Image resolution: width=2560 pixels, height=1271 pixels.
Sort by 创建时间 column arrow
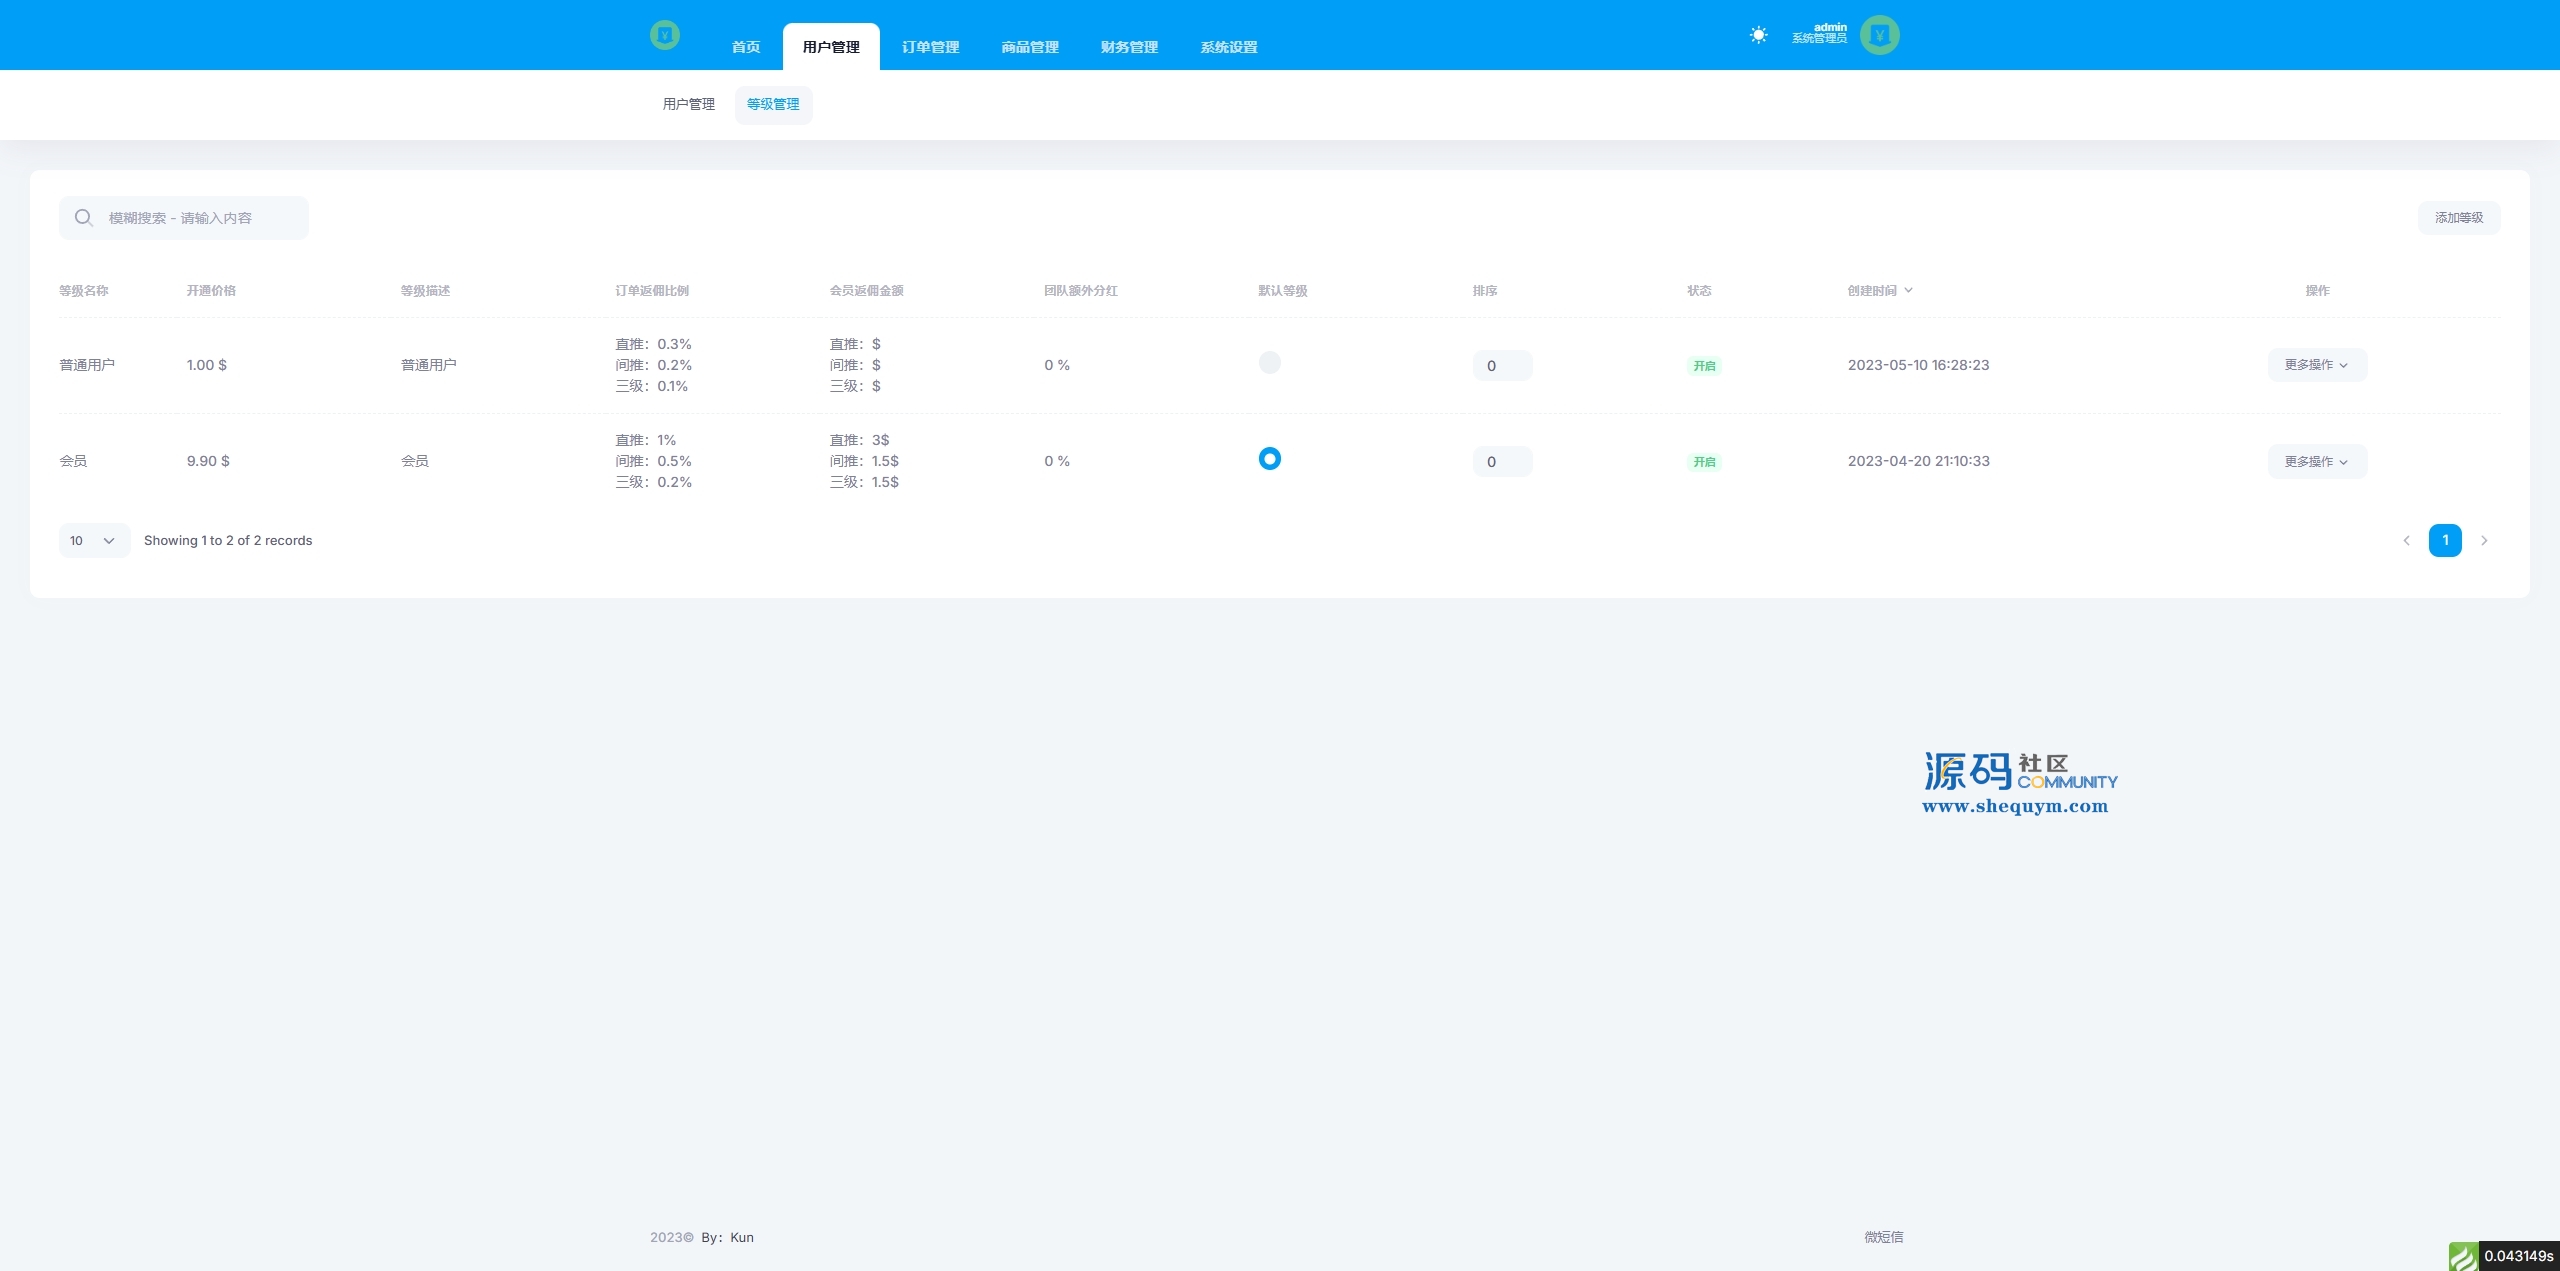(x=1908, y=290)
